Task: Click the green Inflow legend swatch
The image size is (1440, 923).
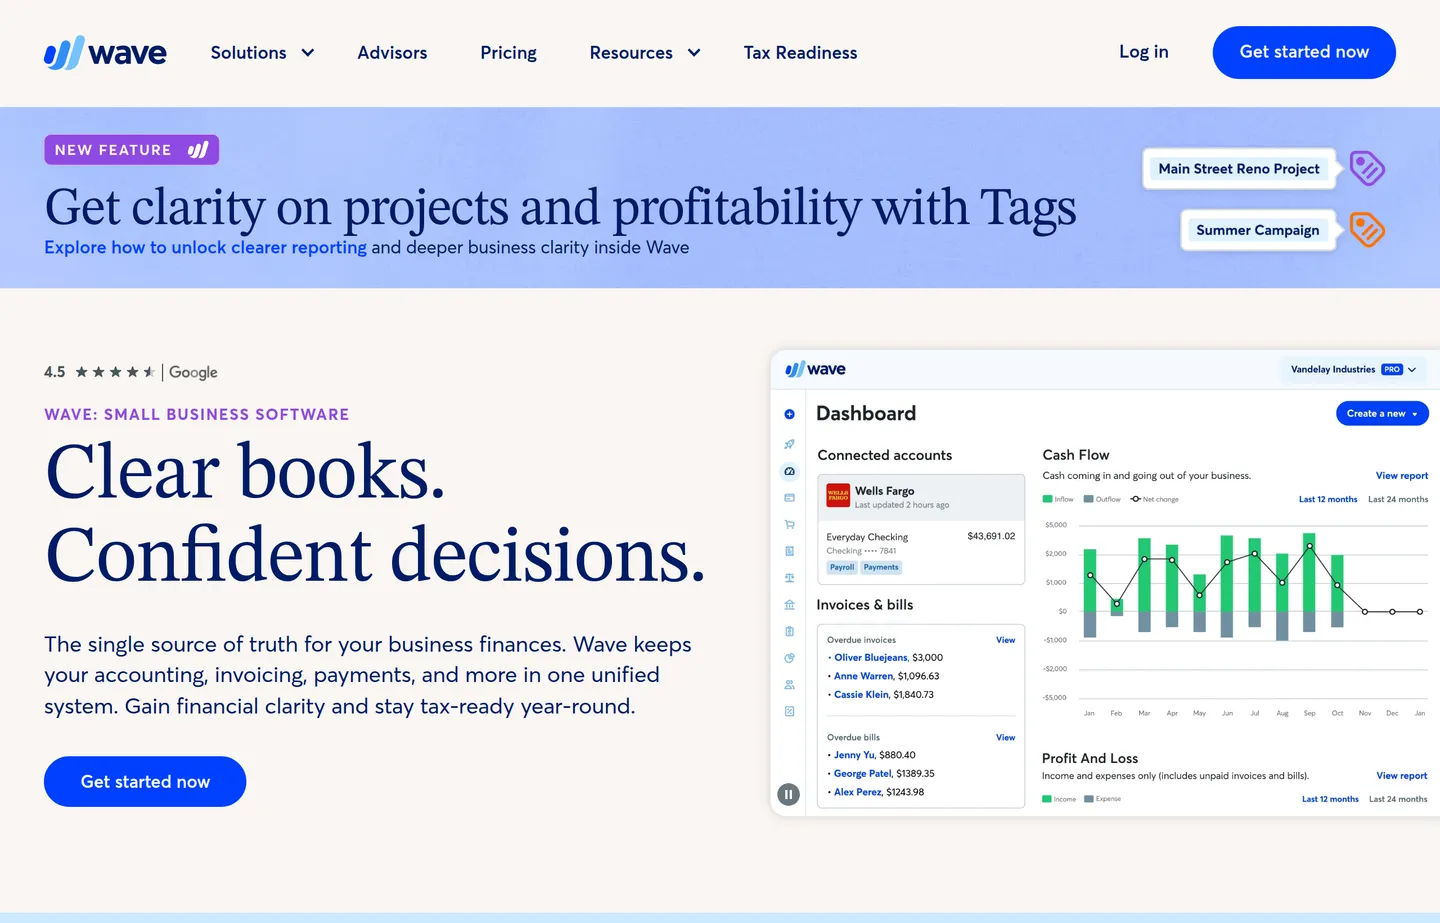Action: (x=1047, y=499)
